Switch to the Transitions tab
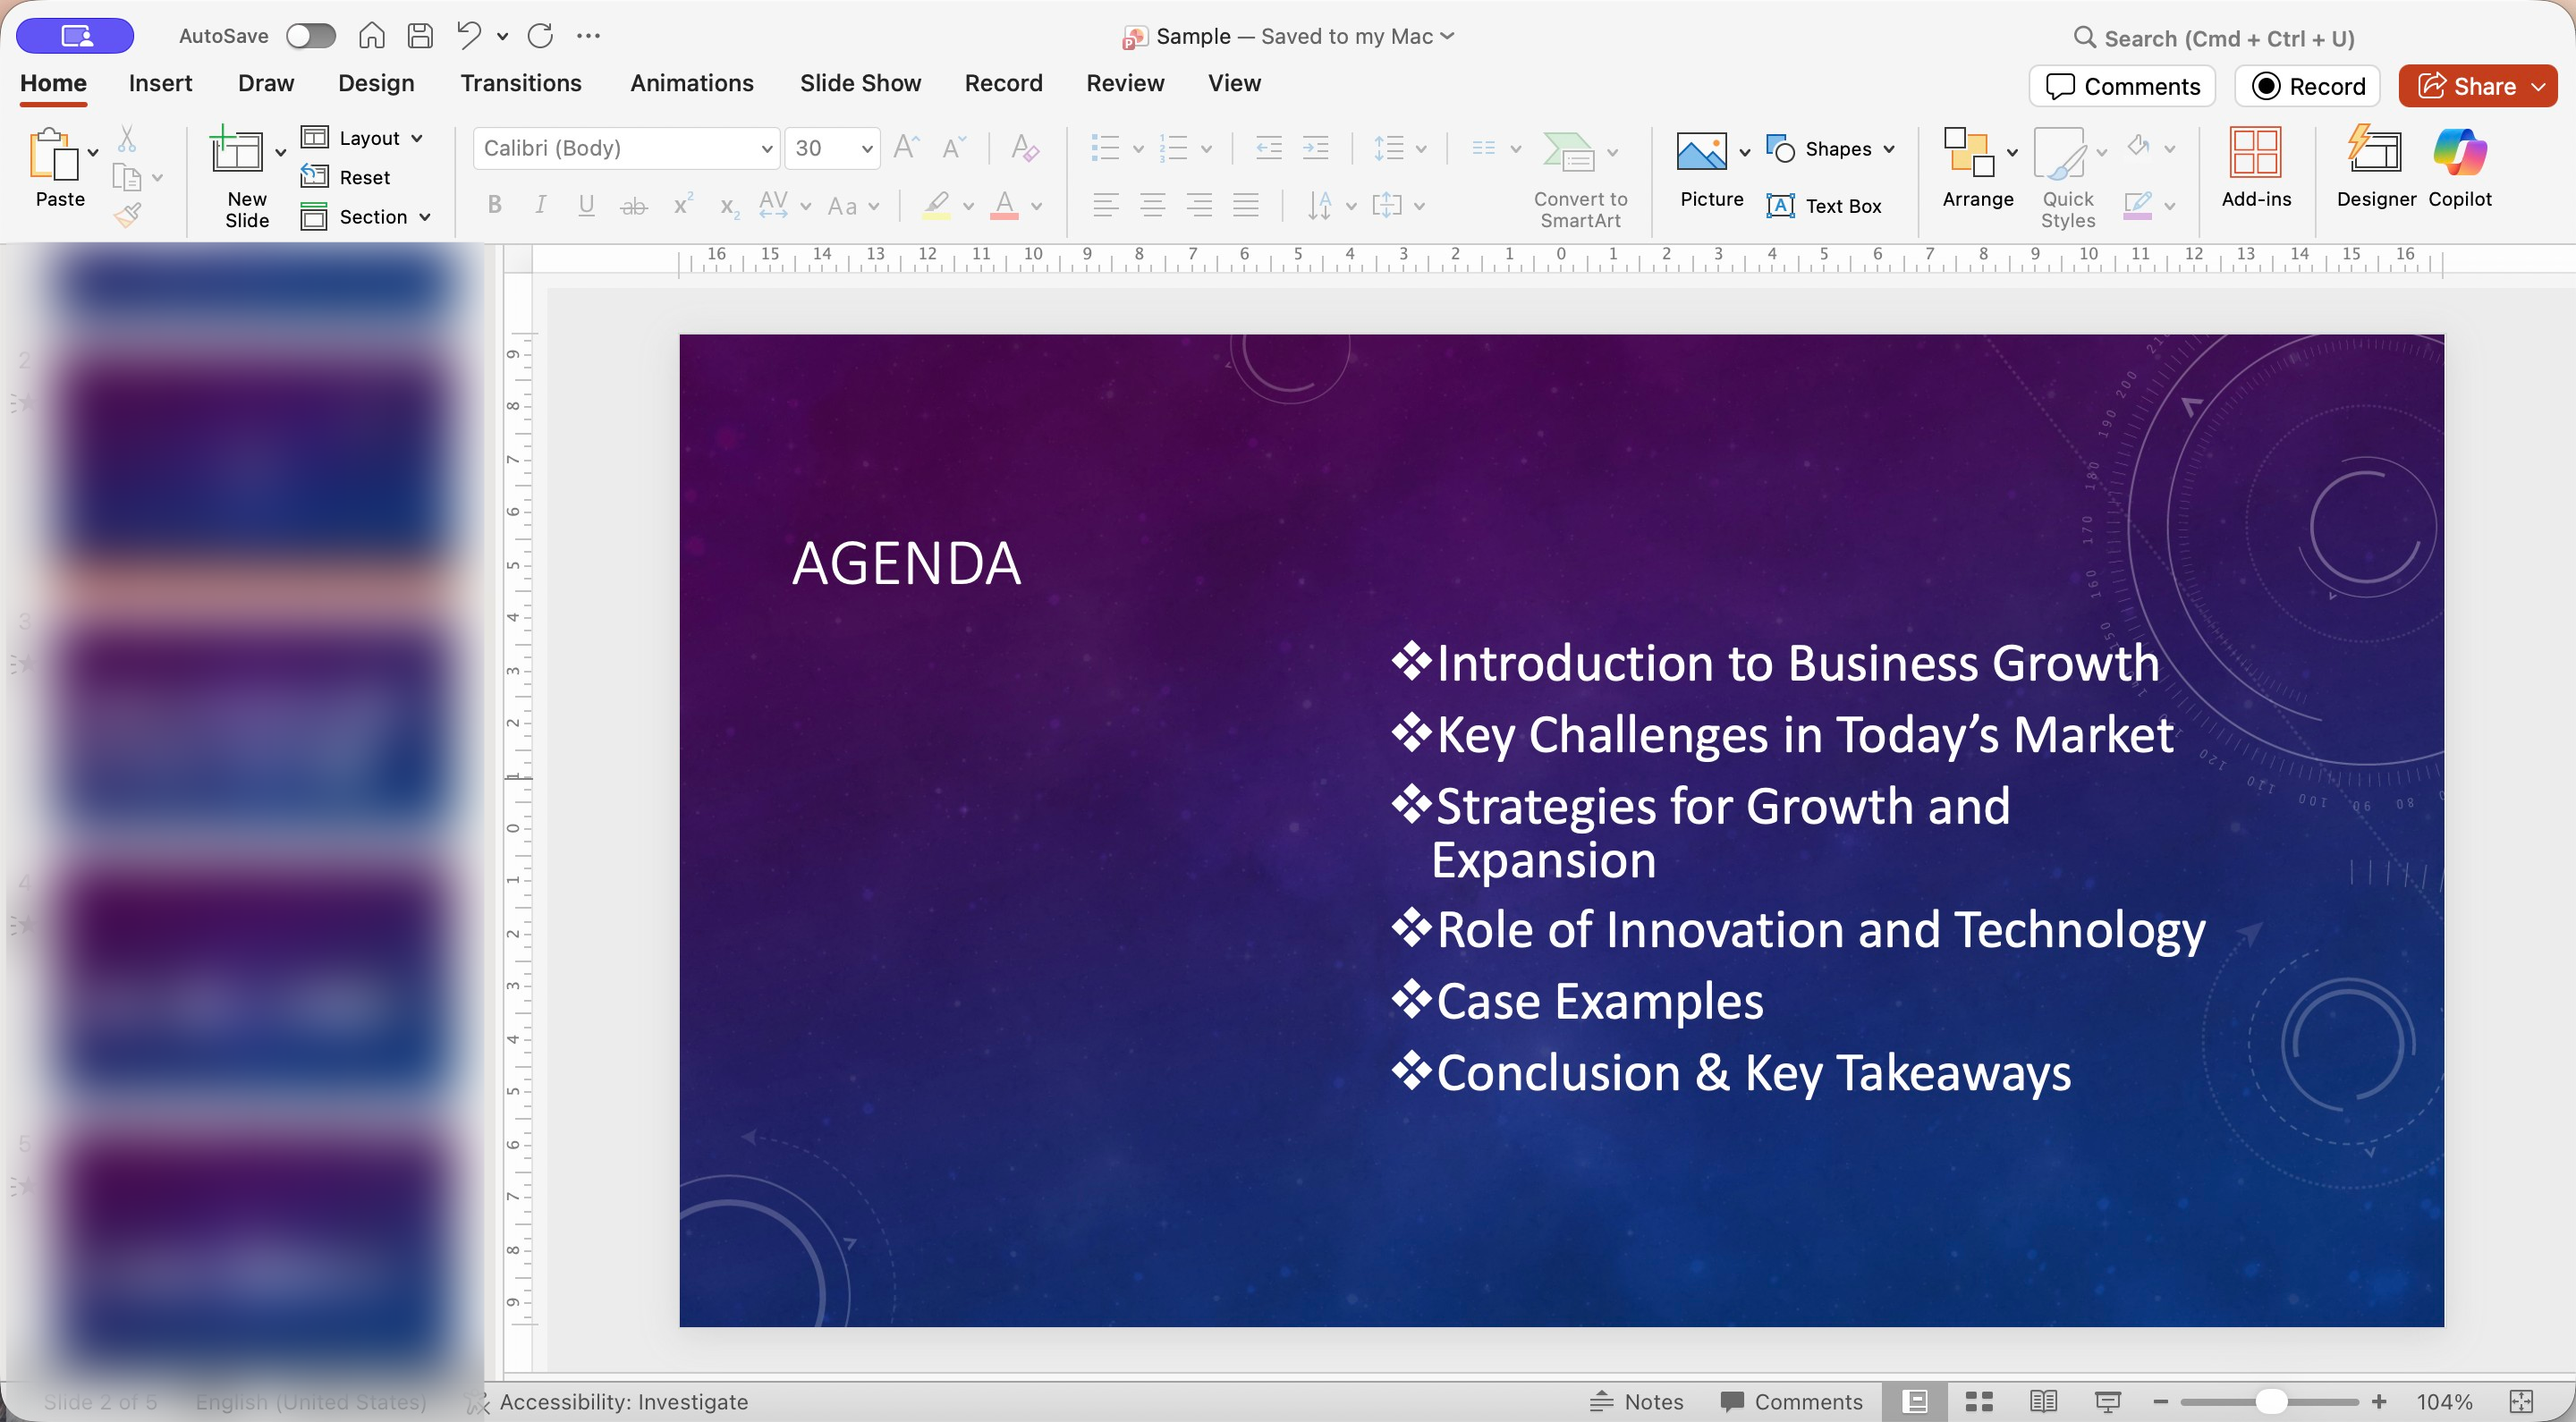 520,83
